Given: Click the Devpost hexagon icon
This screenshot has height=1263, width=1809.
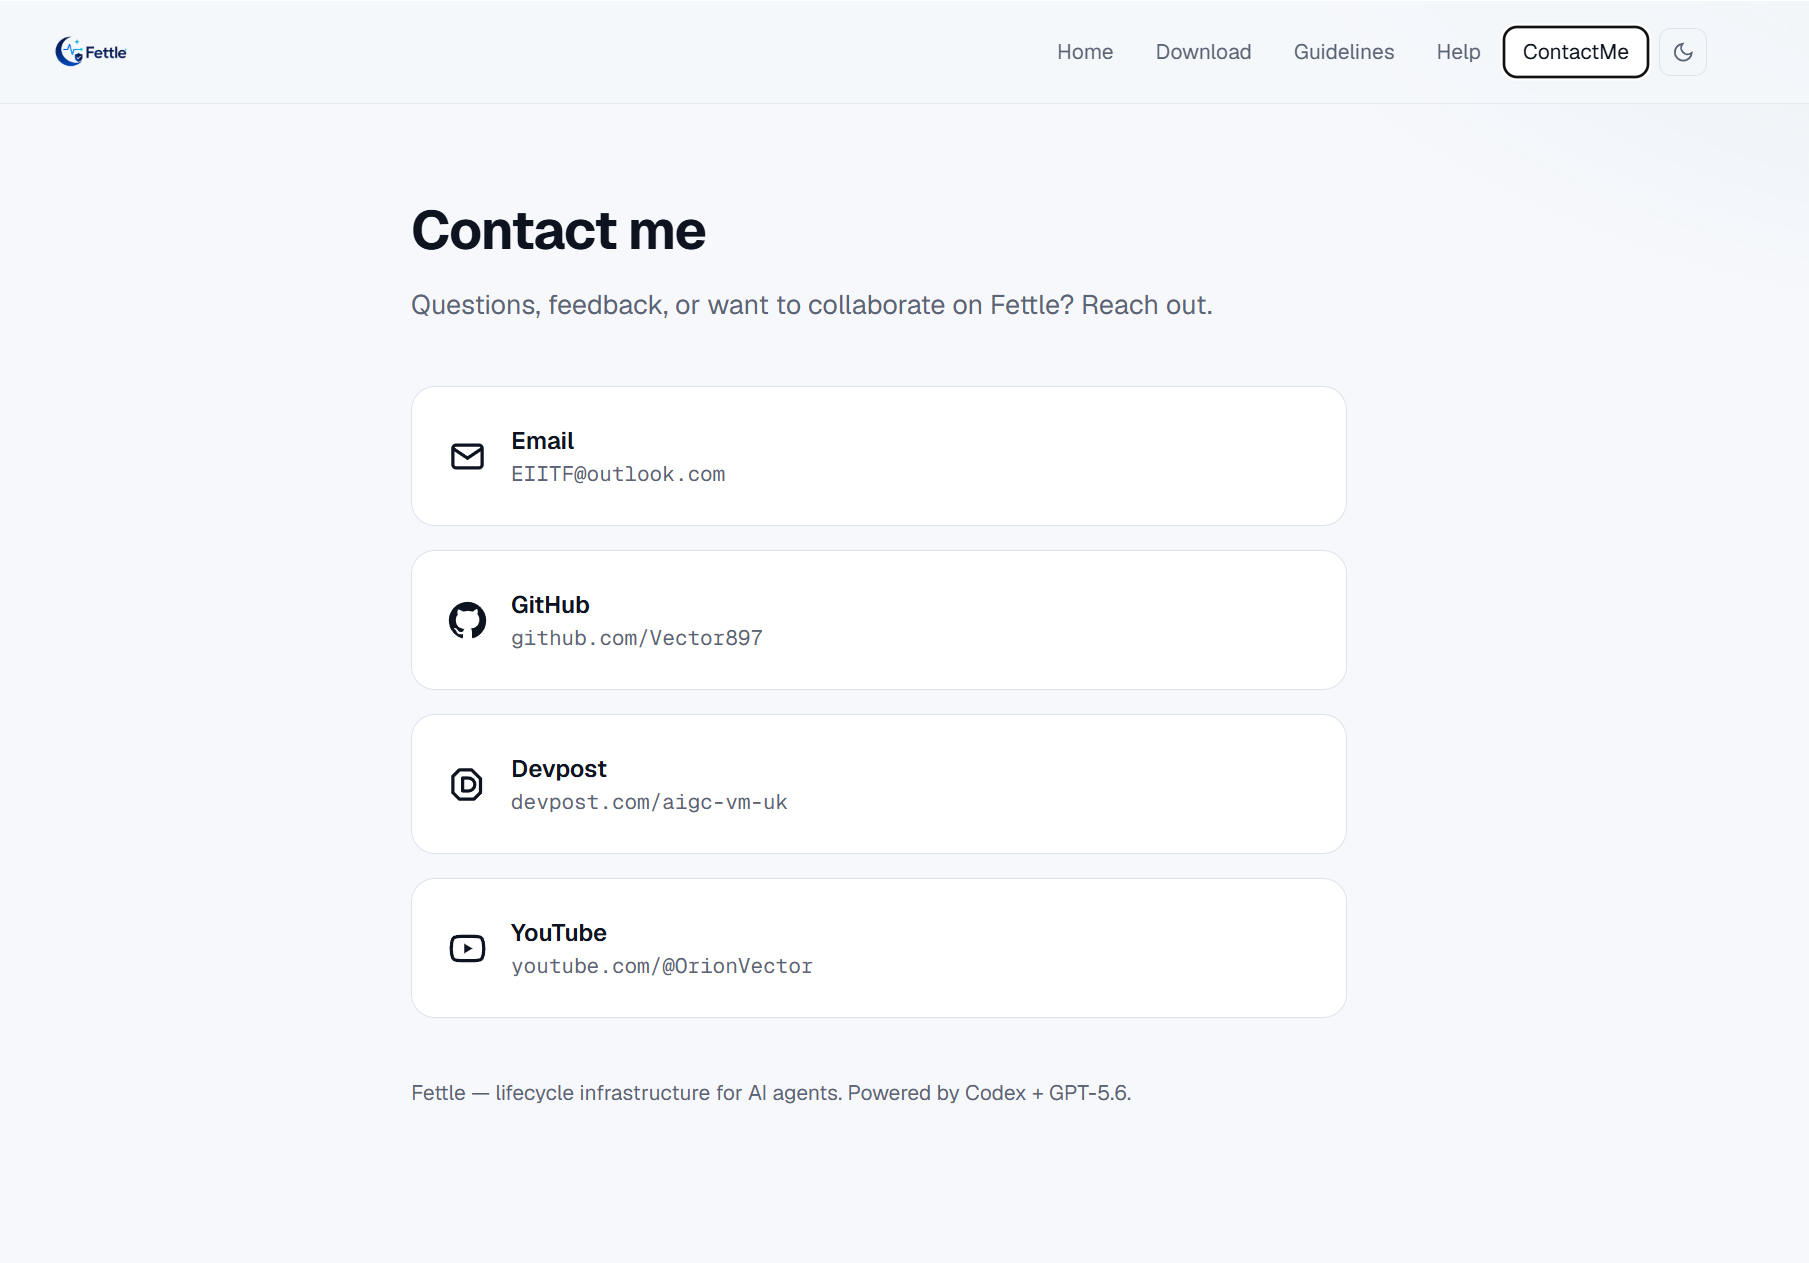Looking at the screenshot, I should [467, 784].
